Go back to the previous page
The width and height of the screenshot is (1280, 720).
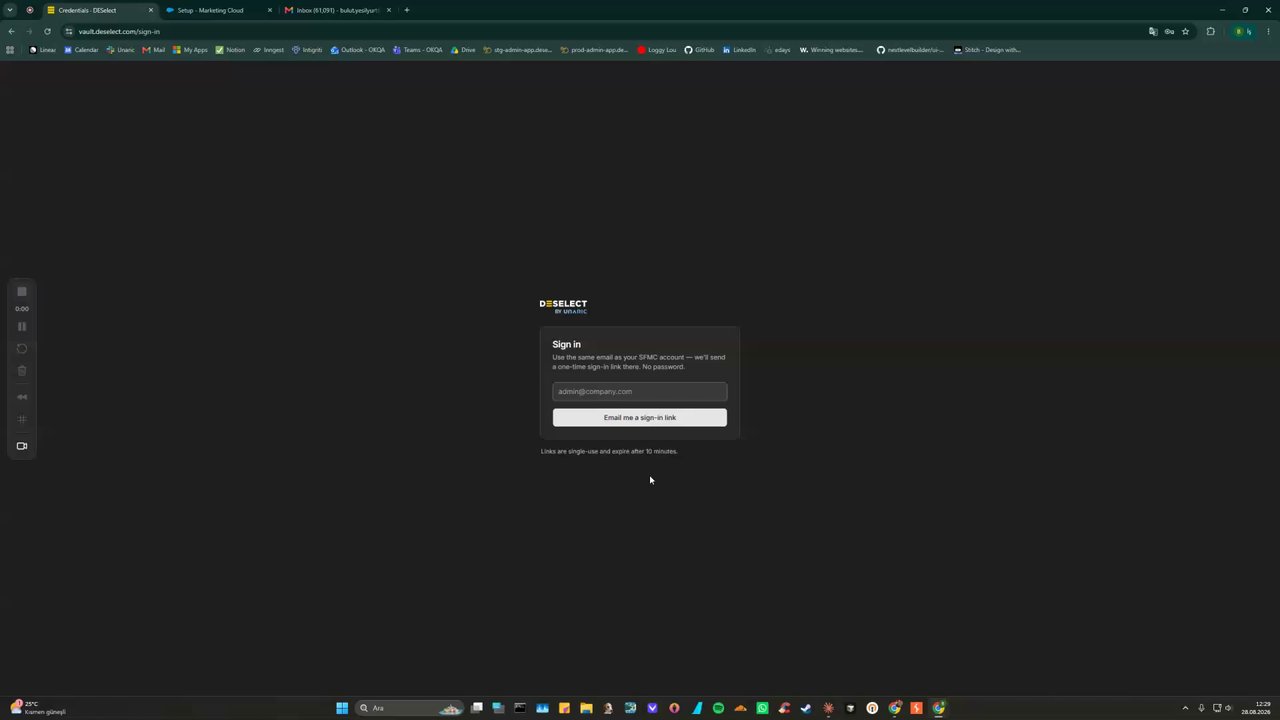point(11,31)
